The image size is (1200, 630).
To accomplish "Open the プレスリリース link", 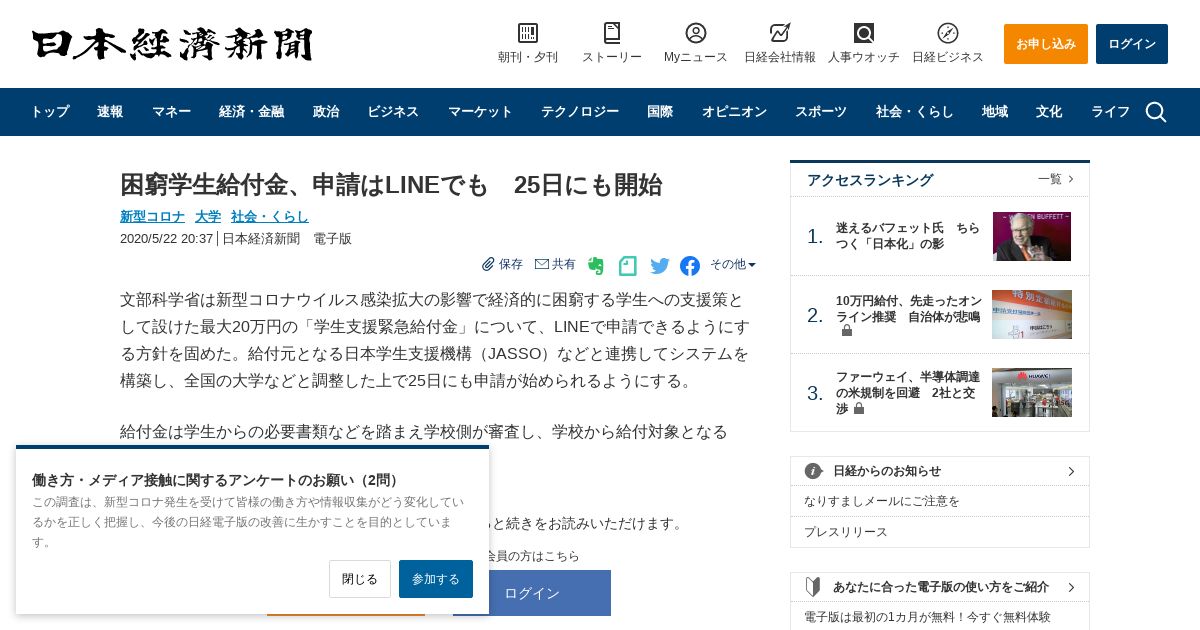I will (846, 532).
